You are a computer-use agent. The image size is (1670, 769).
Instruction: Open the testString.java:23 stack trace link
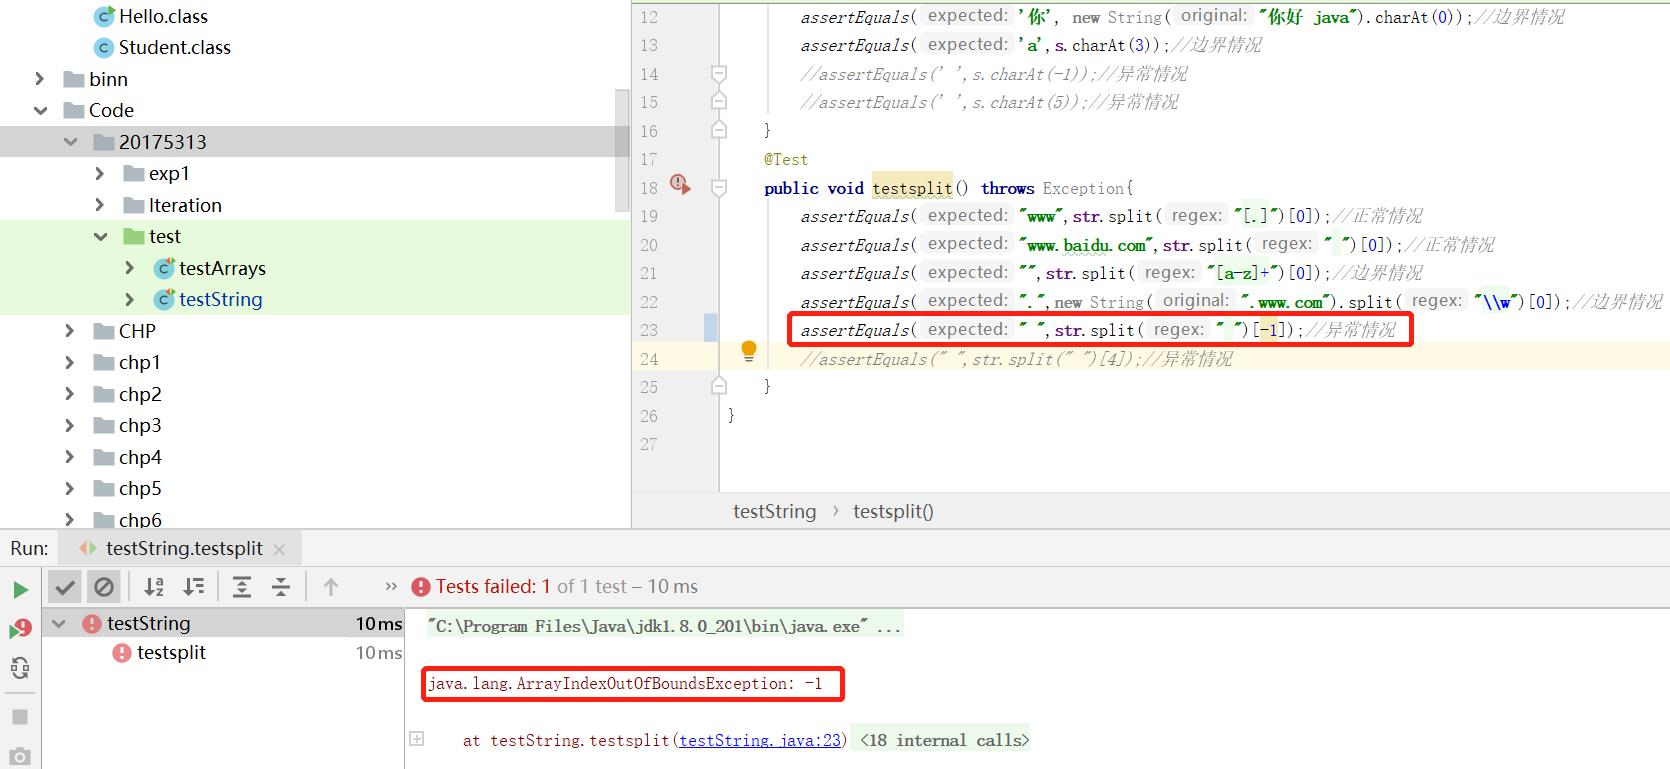pyautogui.click(x=760, y=740)
